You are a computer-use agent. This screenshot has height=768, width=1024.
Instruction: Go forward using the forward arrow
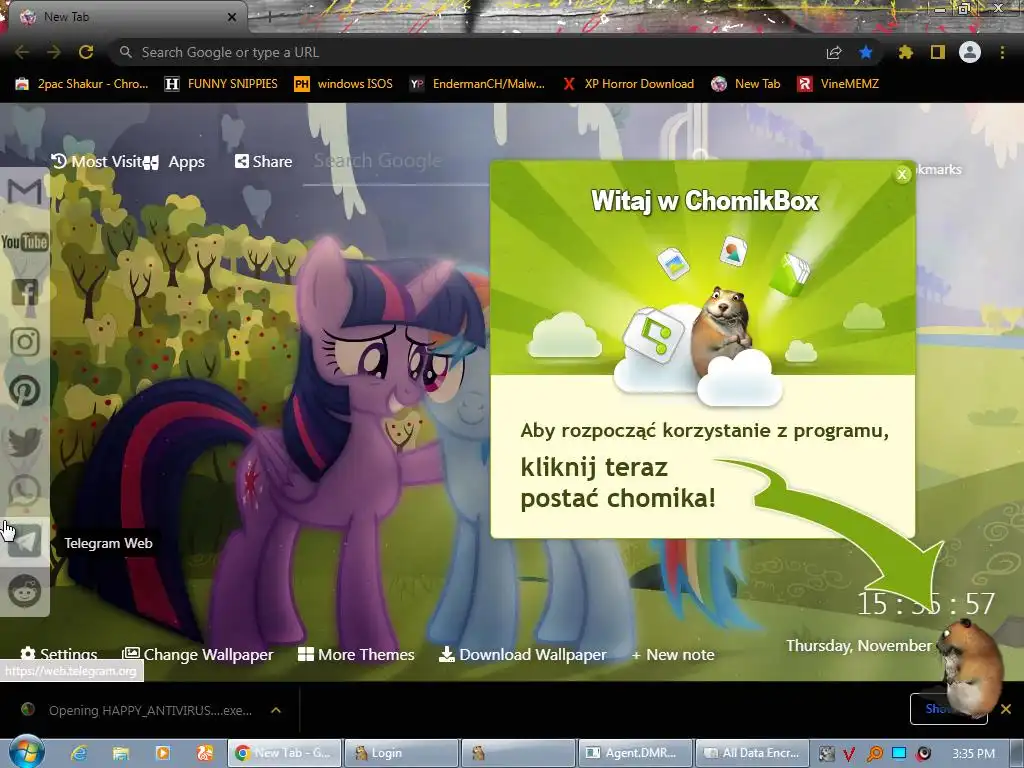point(54,52)
